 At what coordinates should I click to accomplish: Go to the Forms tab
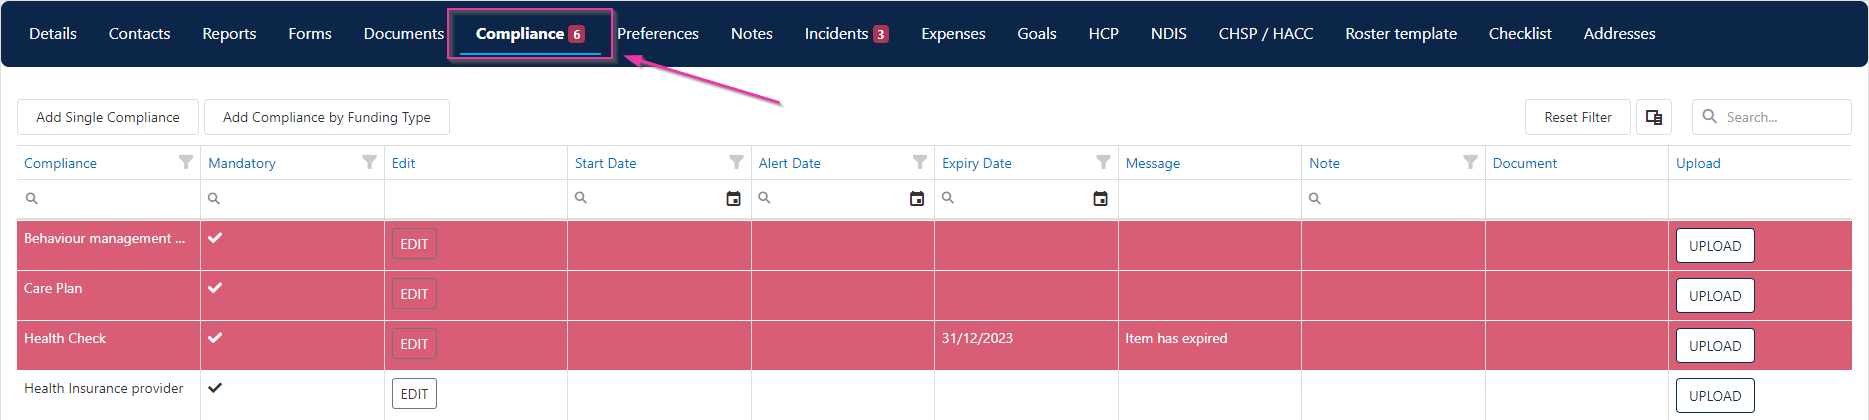(310, 33)
